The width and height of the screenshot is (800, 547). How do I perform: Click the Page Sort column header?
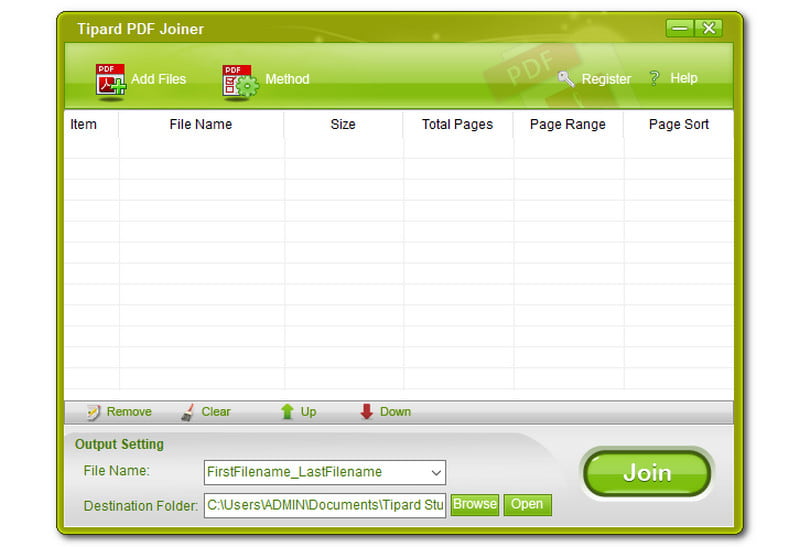pyautogui.click(x=679, y=125)
